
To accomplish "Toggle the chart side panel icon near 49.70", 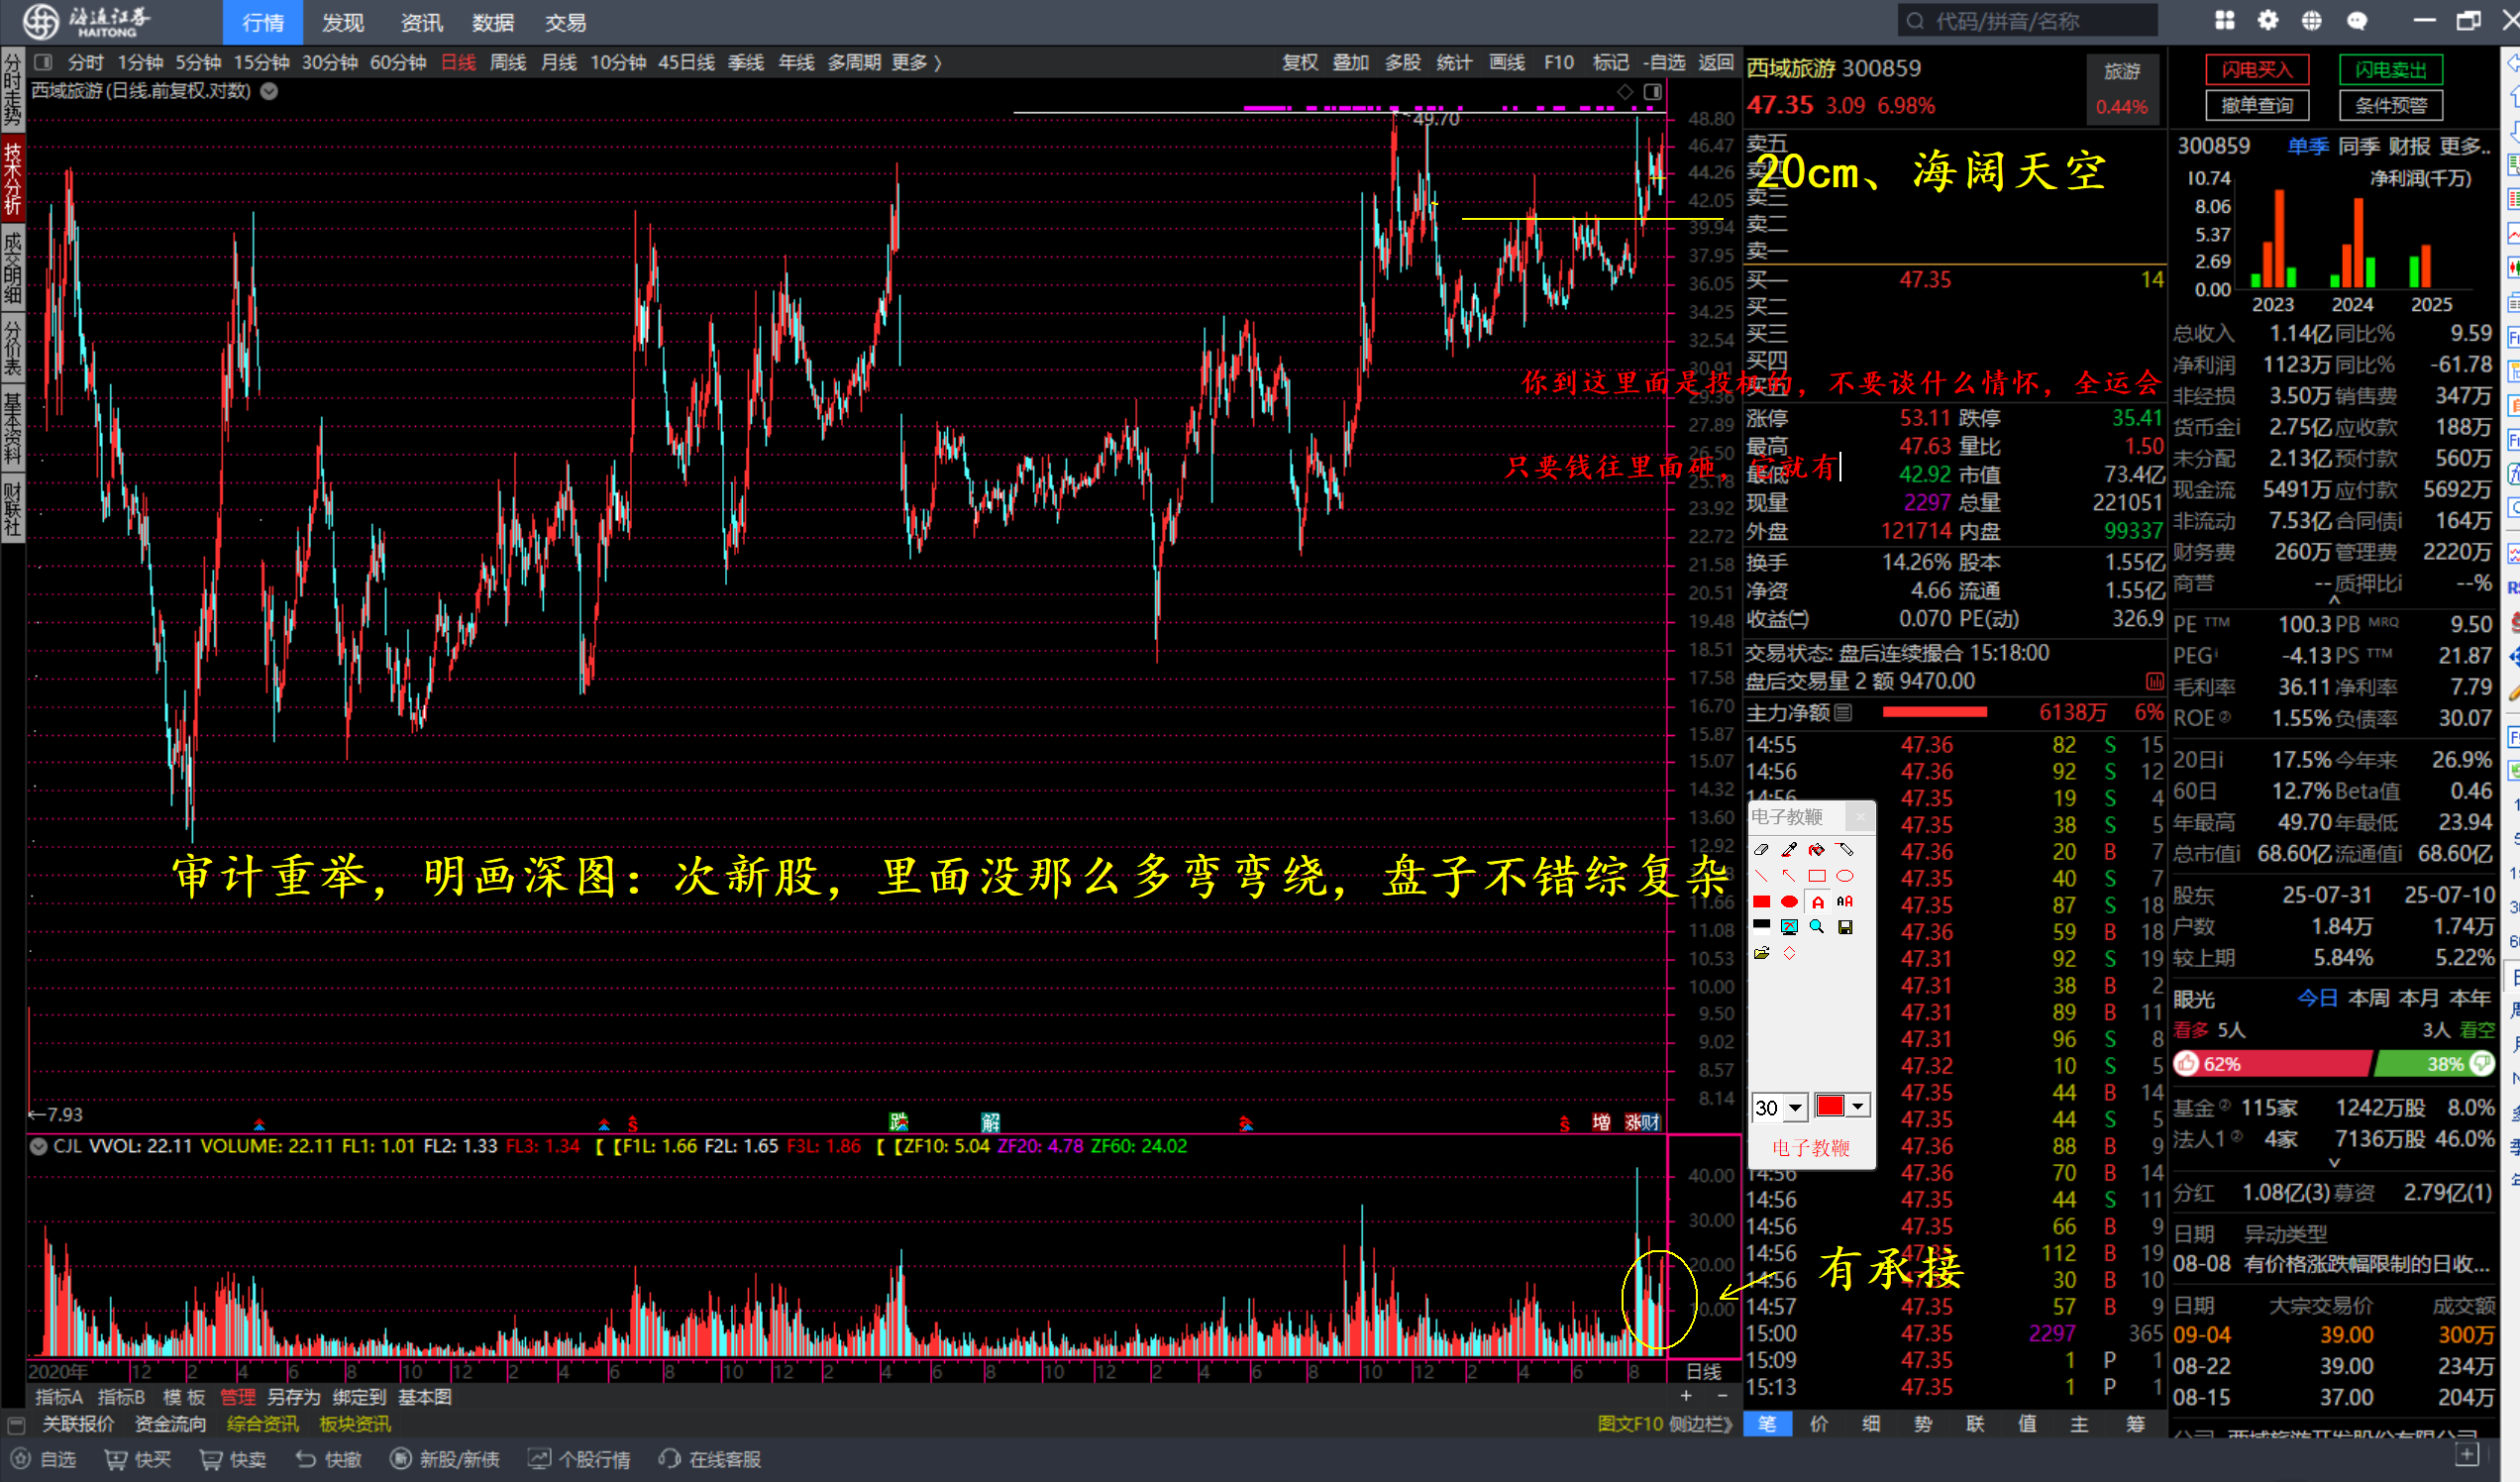I will point(1652,92).
